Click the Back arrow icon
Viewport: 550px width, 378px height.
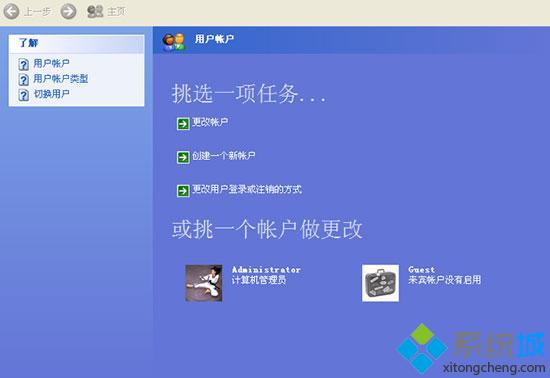click(11, 11)
